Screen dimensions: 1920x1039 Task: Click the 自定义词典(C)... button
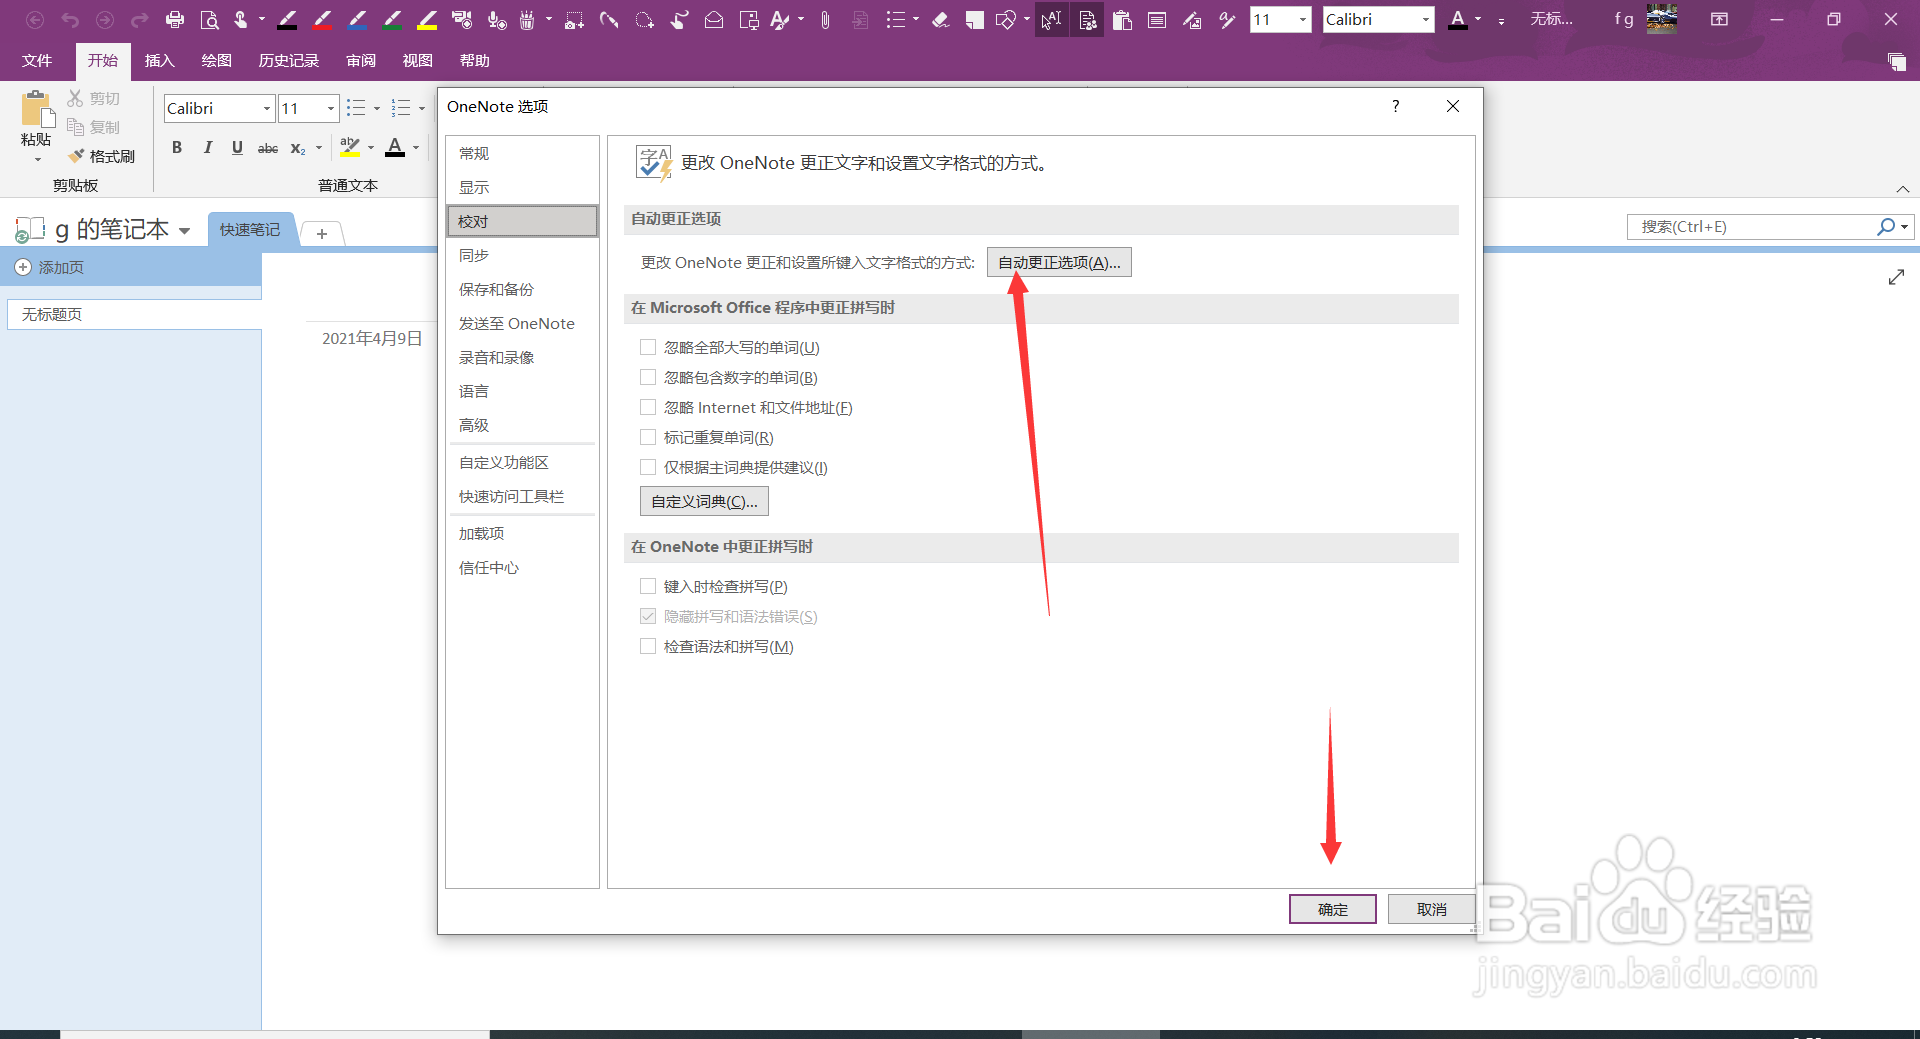click(704, 501)
